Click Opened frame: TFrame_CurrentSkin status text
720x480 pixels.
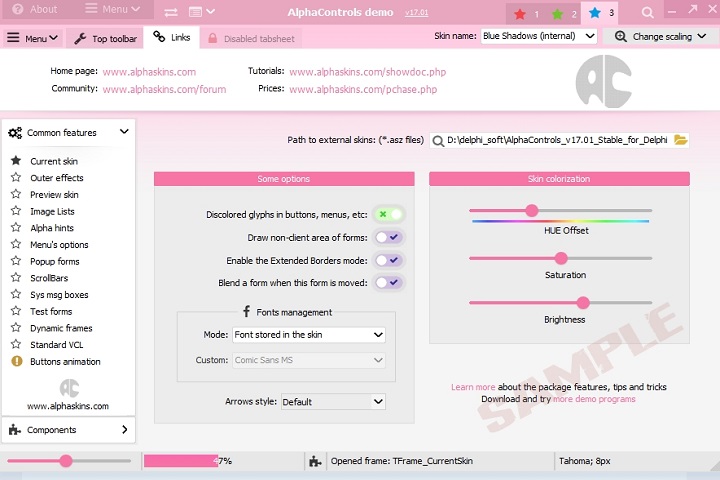402,461
